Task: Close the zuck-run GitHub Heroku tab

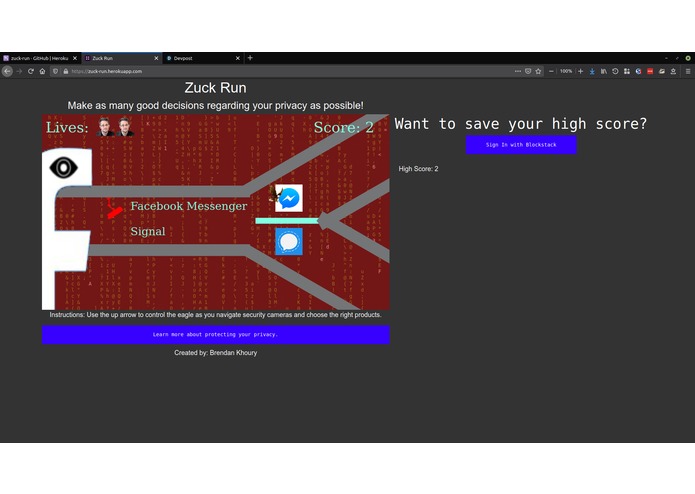Action: pyautogui.click(x=75, y=58)
